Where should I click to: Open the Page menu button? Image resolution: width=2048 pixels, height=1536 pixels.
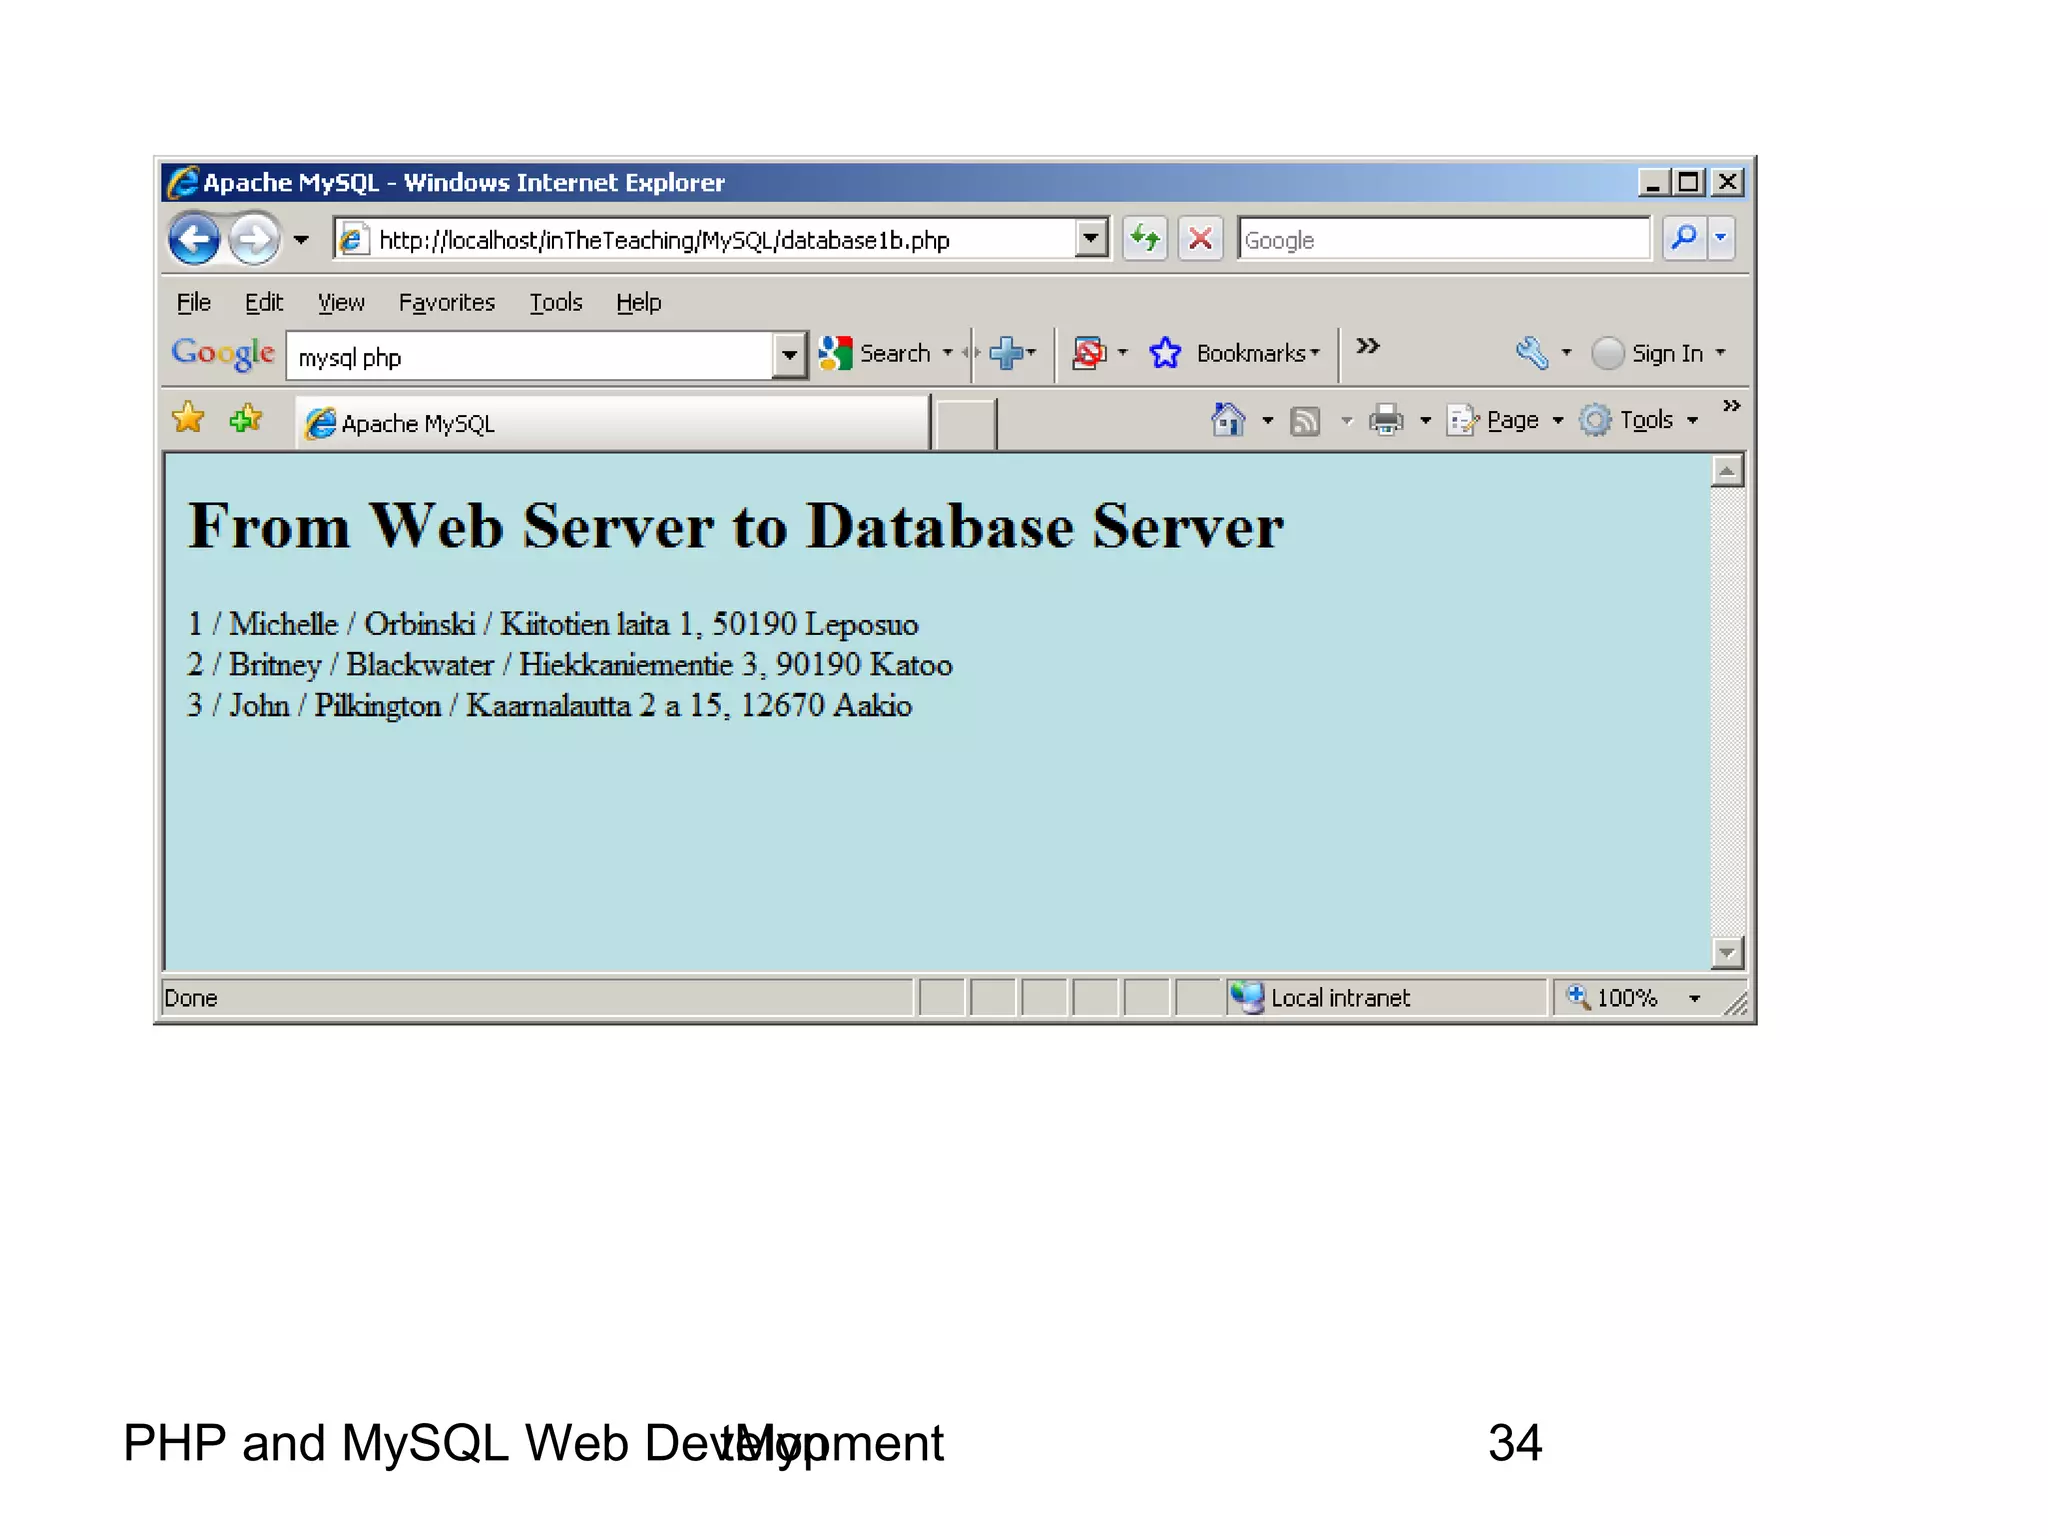(1503, 420)
